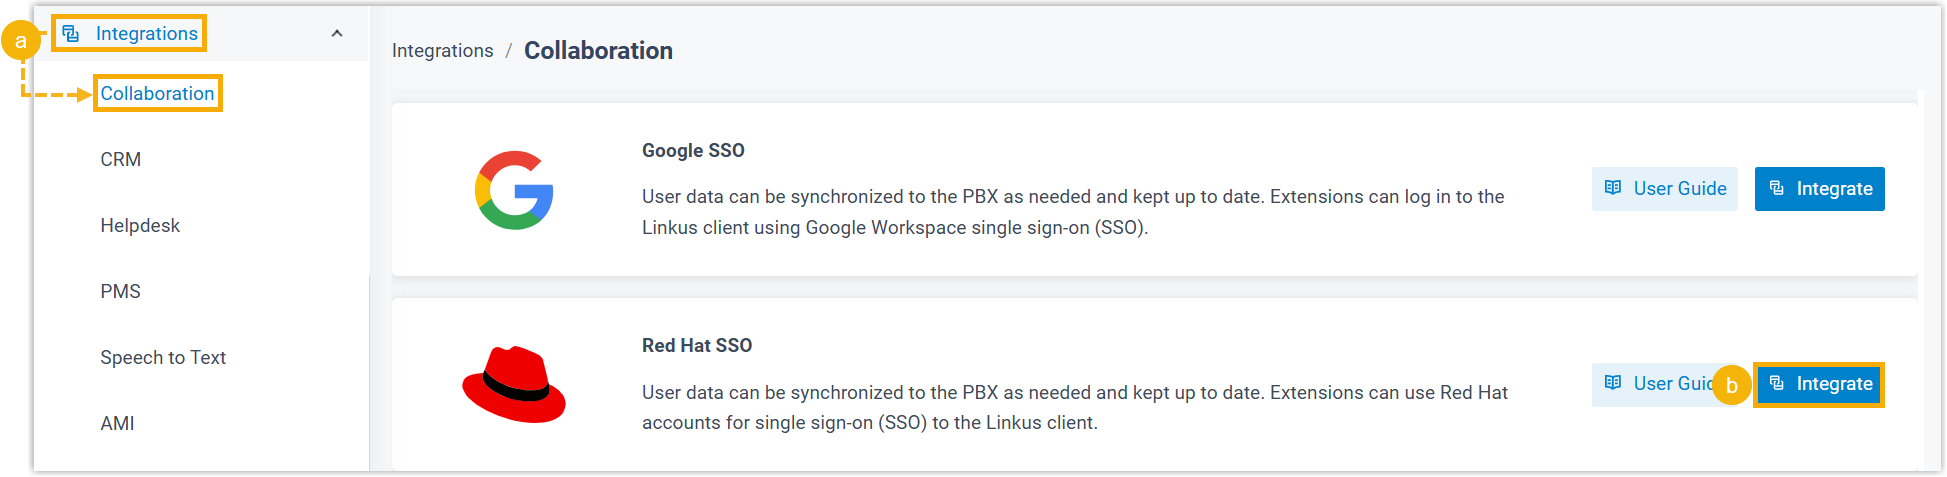
Task: Click the orange 'b' step marker
Action: click(1731, 385)
